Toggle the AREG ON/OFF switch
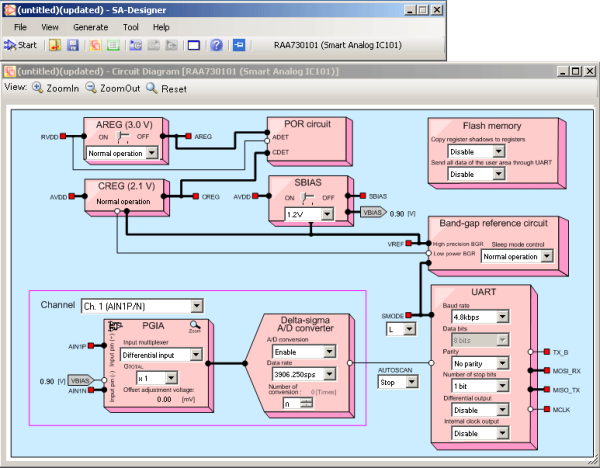The height and width of the screenshot is (468, 600). click(x=123, y=137)
